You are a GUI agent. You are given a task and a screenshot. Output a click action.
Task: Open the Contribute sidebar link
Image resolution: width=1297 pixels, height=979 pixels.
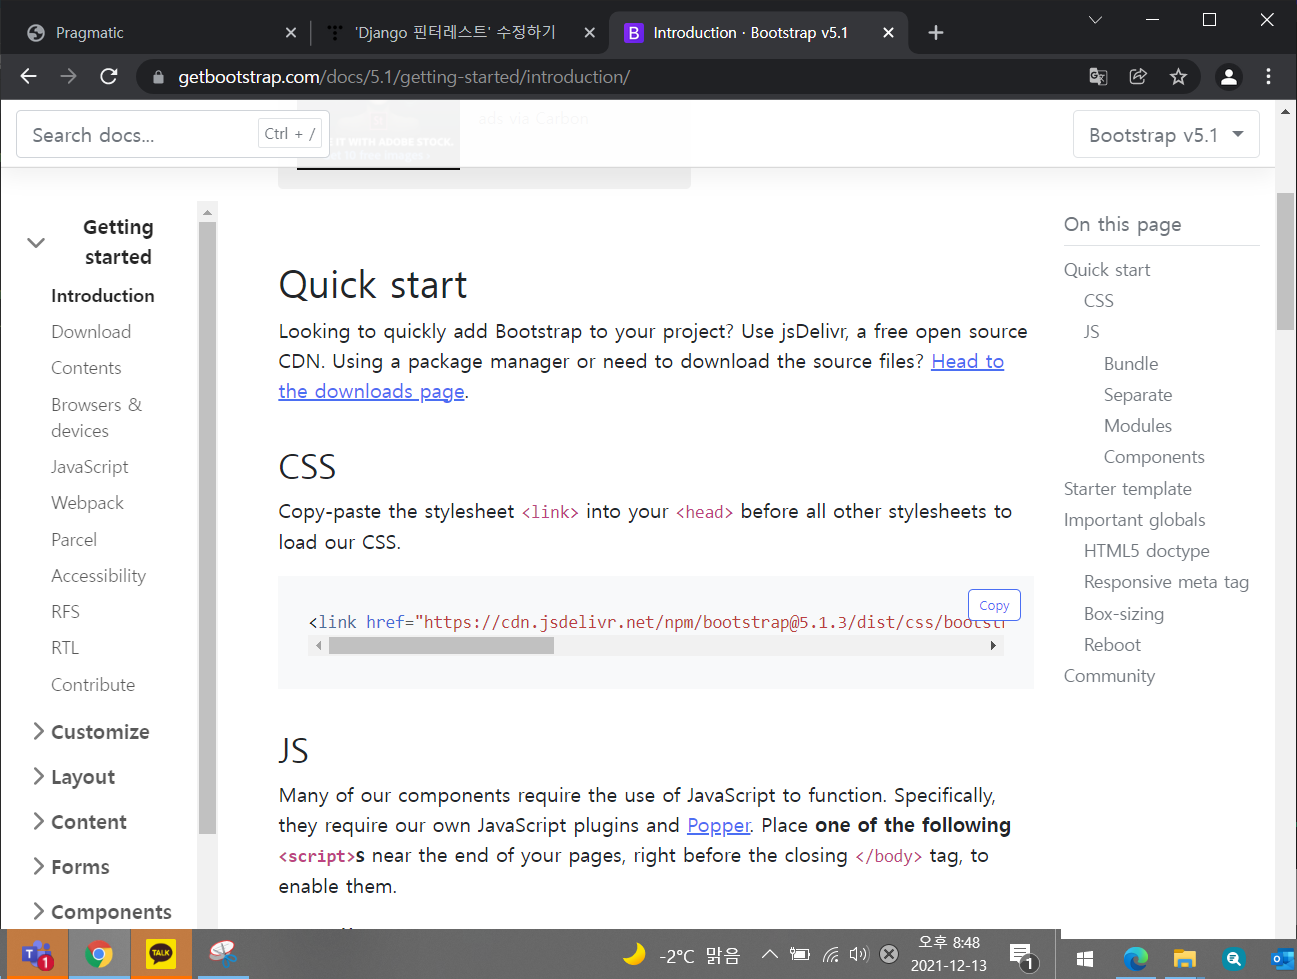(x=93, y=685)
